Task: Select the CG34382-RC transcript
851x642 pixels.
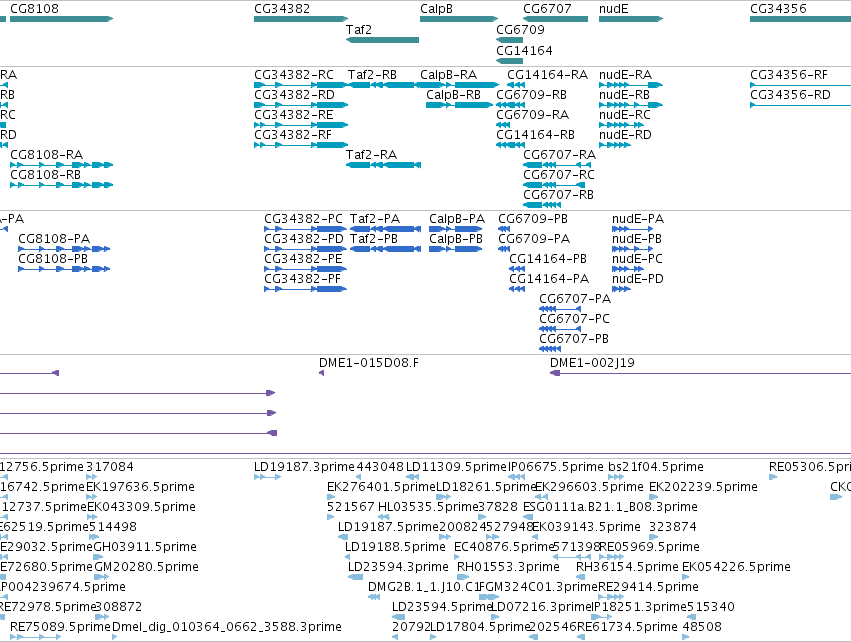Action: (x=294, y=75)
